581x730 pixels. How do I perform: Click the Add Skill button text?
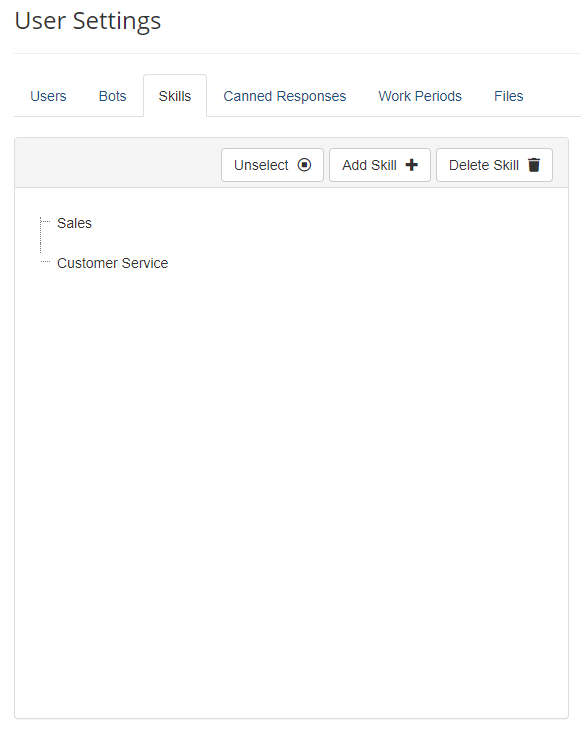369,165
